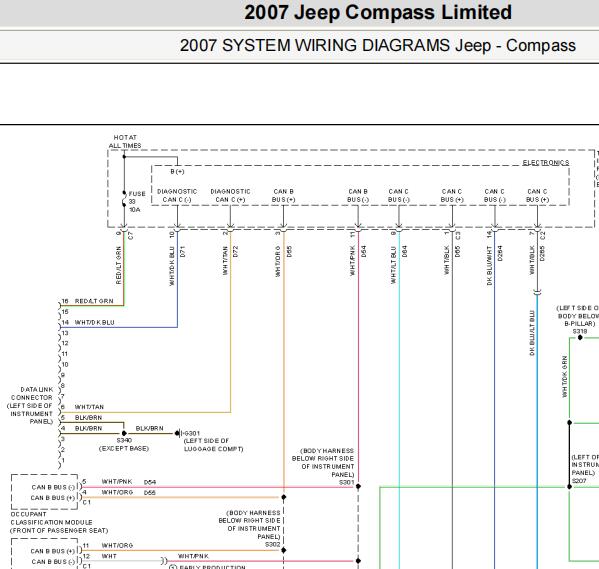
Task: Click the 'HOT AT ALL TIMES' label
Action: click(125, 141)
